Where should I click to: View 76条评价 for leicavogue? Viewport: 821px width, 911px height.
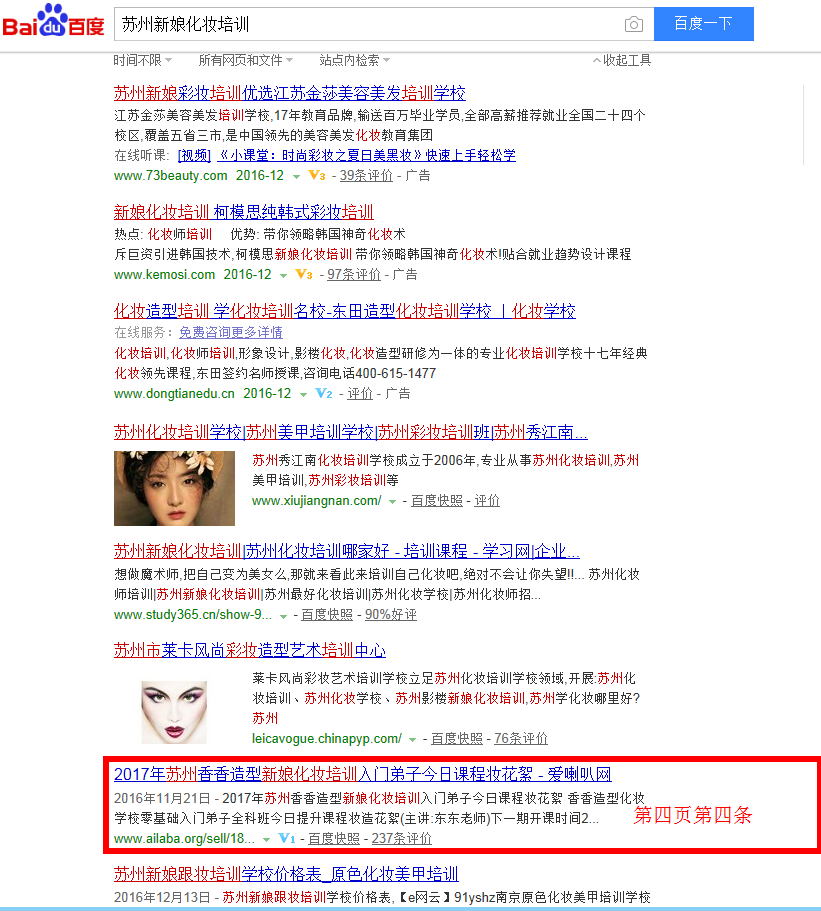coord(521,738)
